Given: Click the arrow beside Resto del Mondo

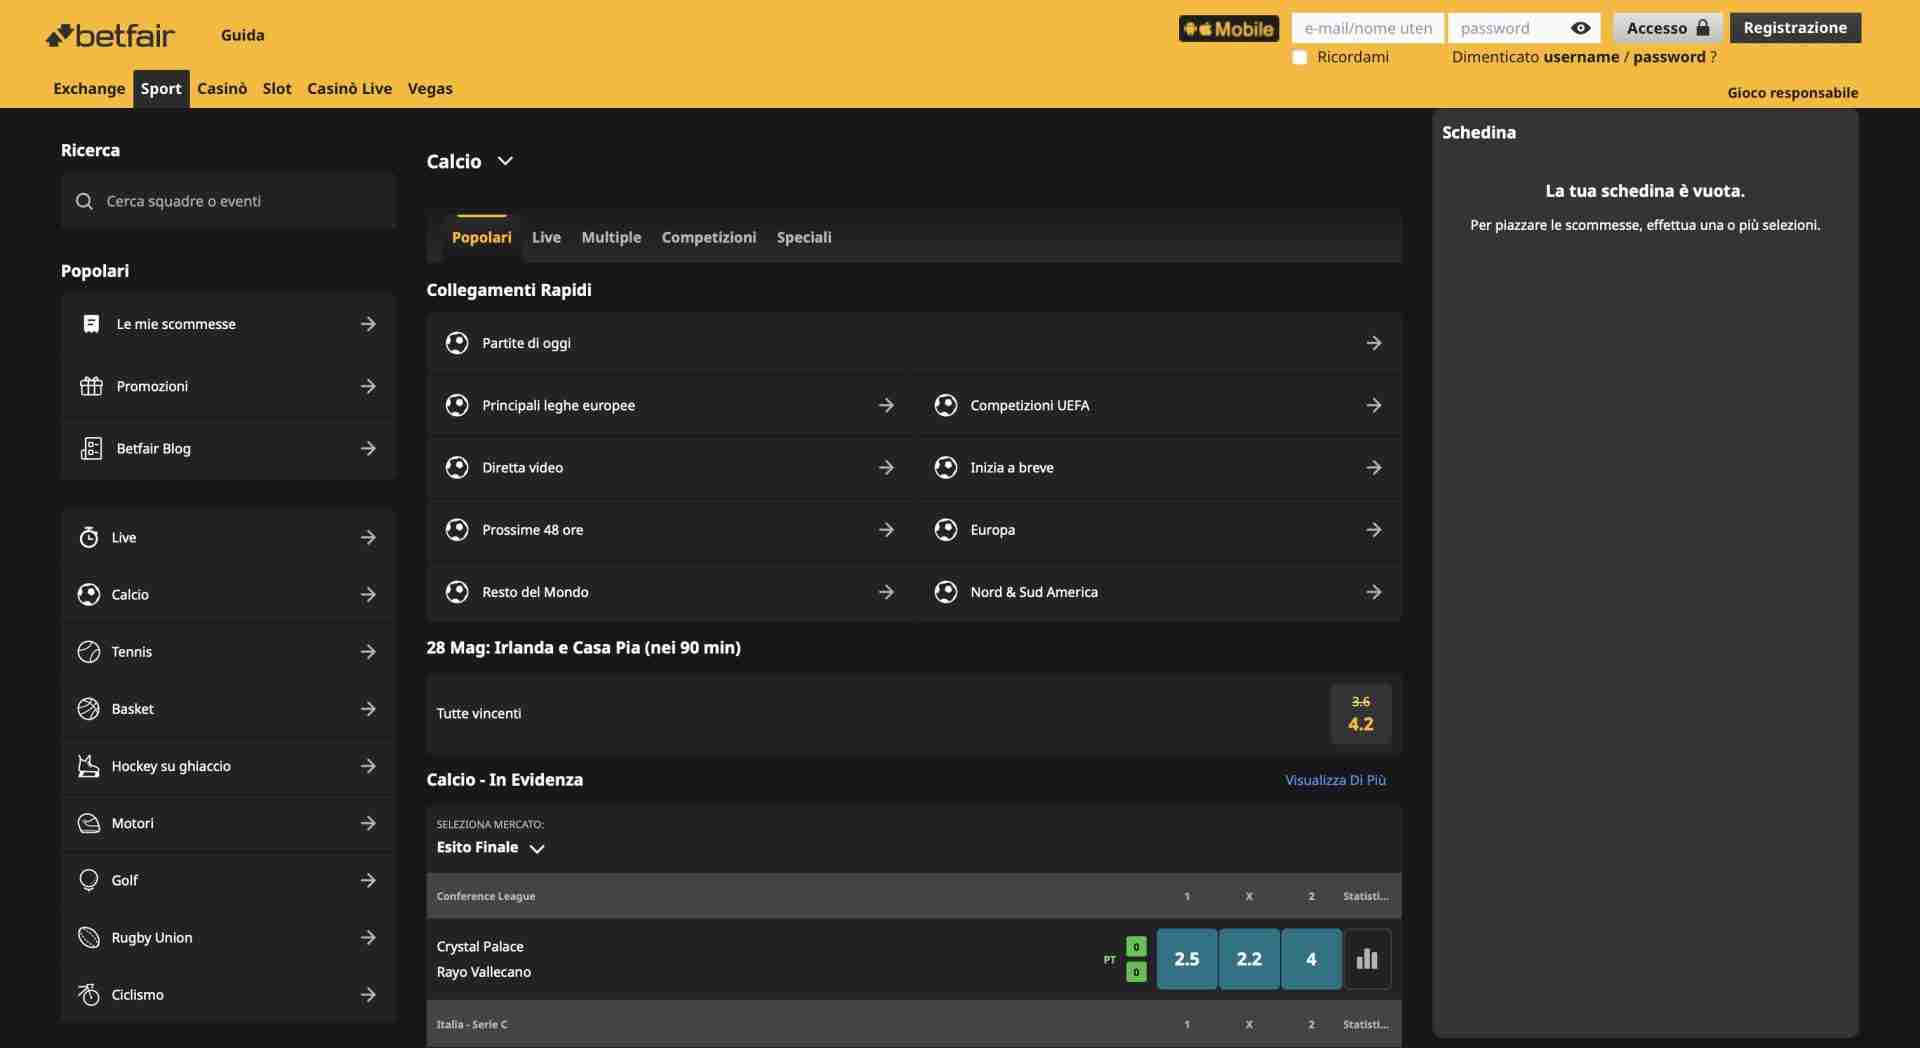Looking at the screenshot, I should pyautogui.click(x=886, y=592).
